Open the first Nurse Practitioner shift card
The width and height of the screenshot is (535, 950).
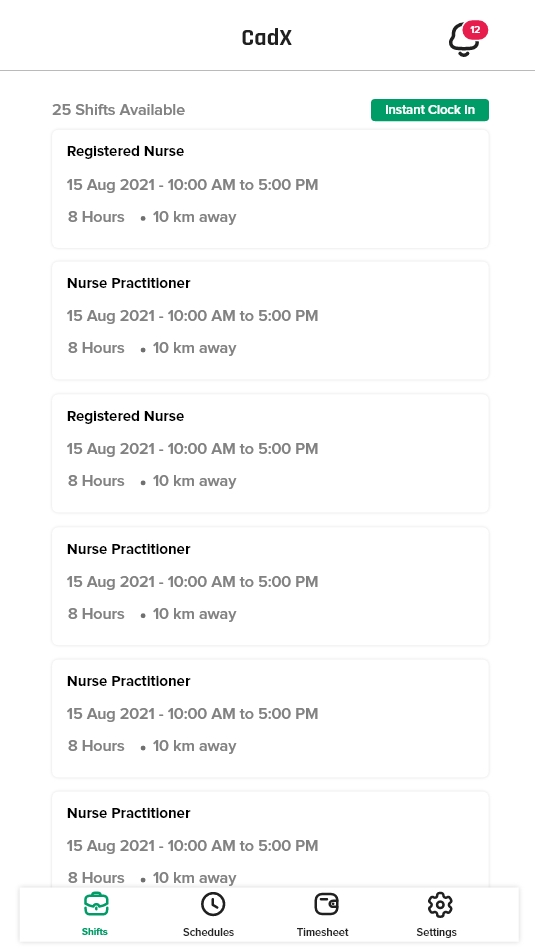pos(270,321)
